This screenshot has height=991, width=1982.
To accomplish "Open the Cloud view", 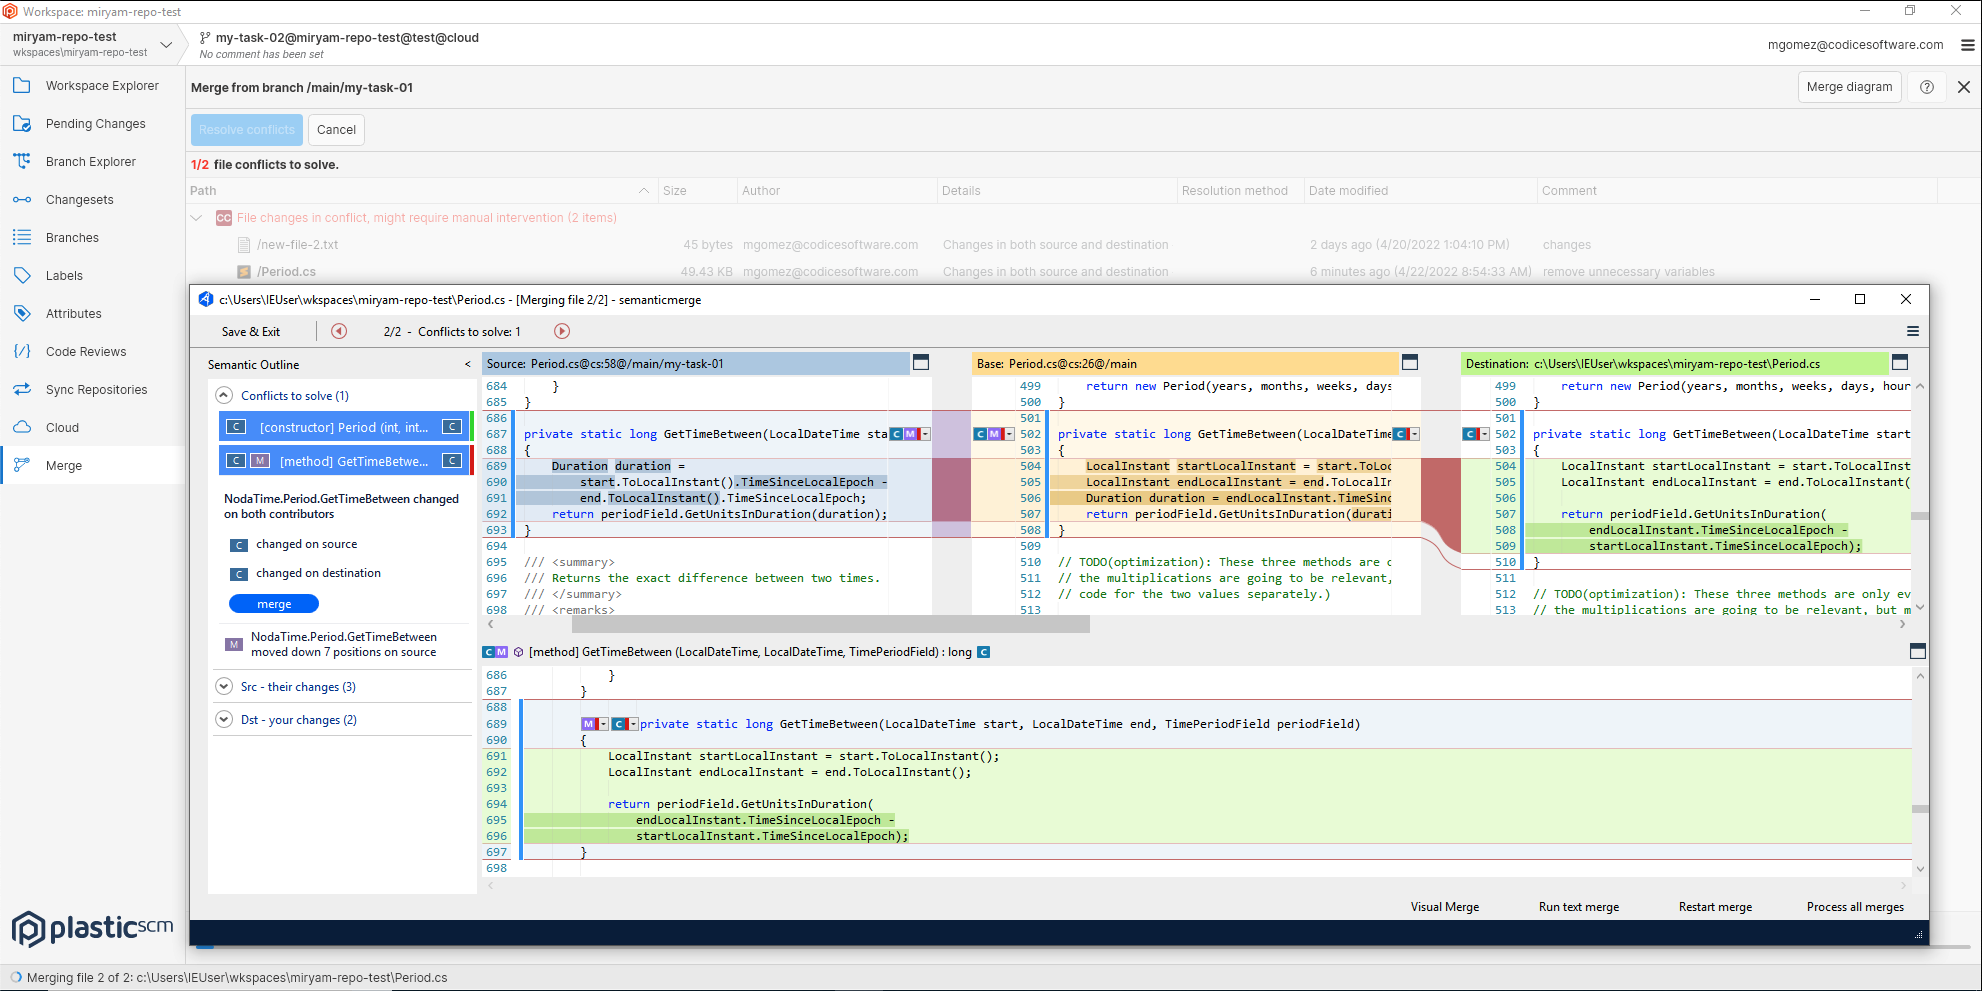I will (x=62, y=427).
